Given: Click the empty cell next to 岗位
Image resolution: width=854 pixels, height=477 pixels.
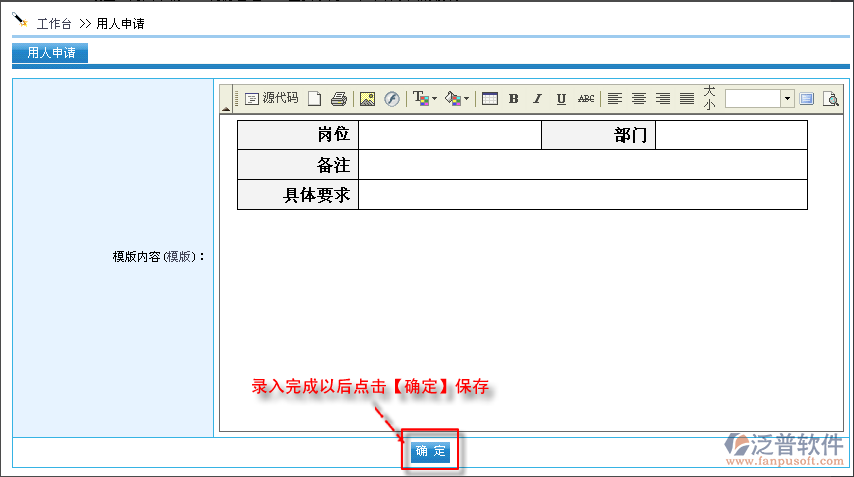Looking at the screenshot, I should point(450,134).
